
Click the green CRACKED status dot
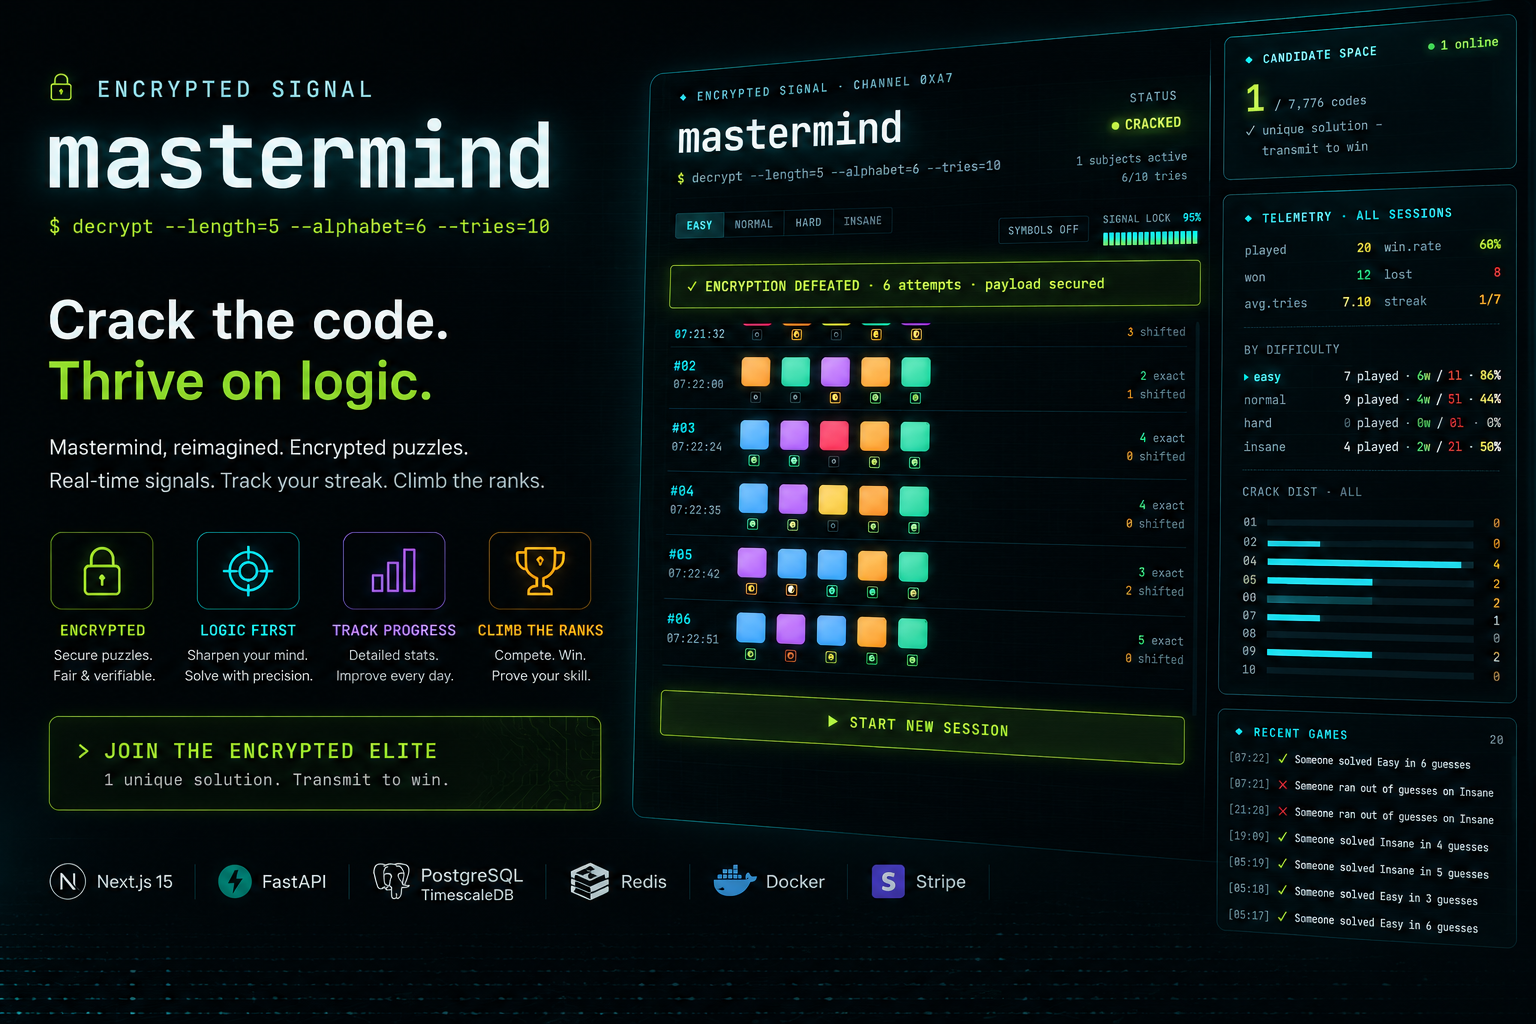tap(1115, 125)
